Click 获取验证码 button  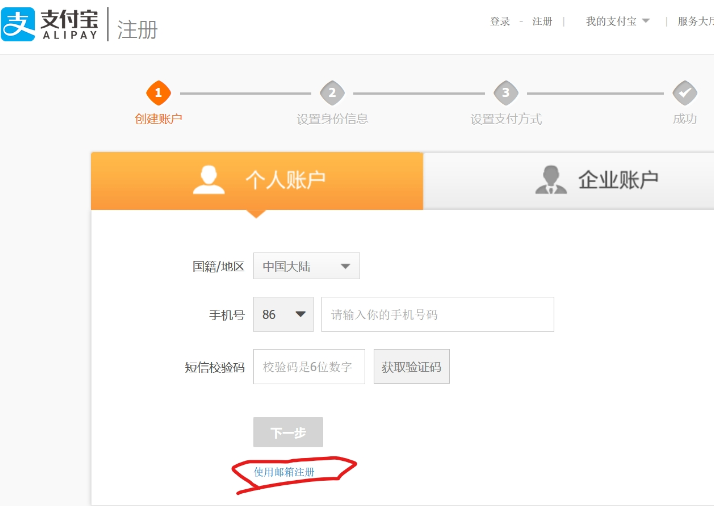click(x=412, y=367)
